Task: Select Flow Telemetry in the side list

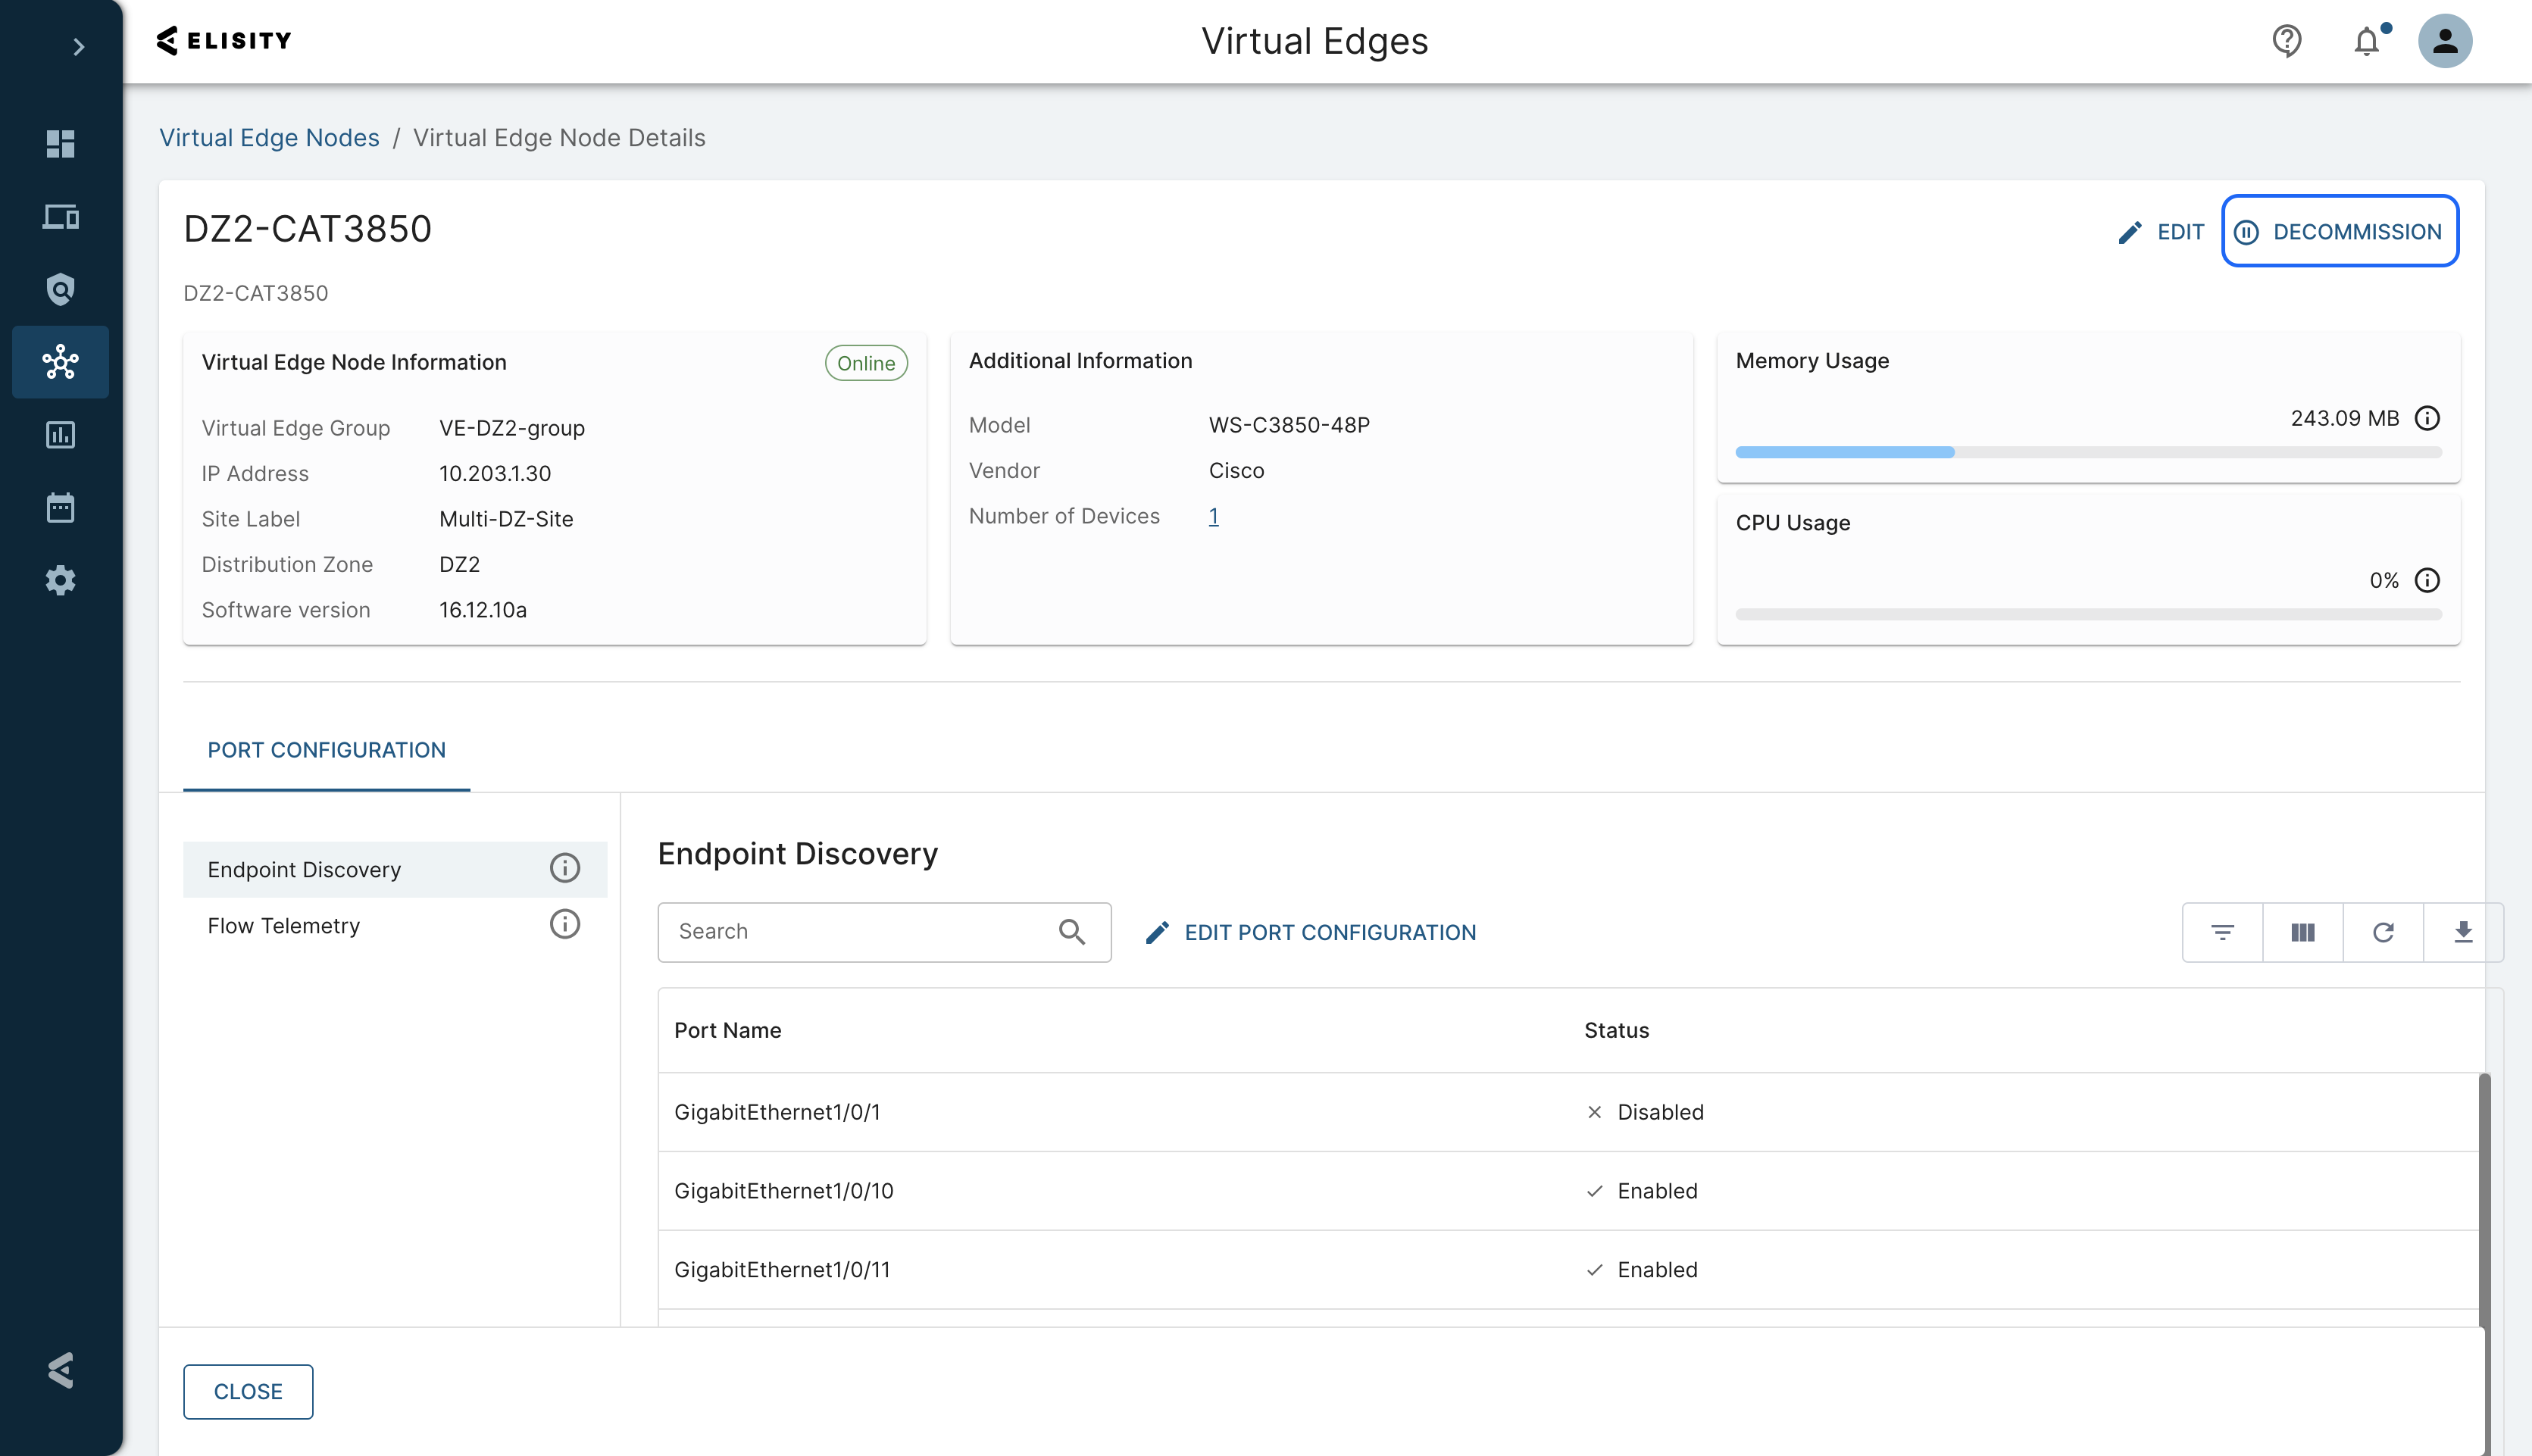Action: point(284,926)
